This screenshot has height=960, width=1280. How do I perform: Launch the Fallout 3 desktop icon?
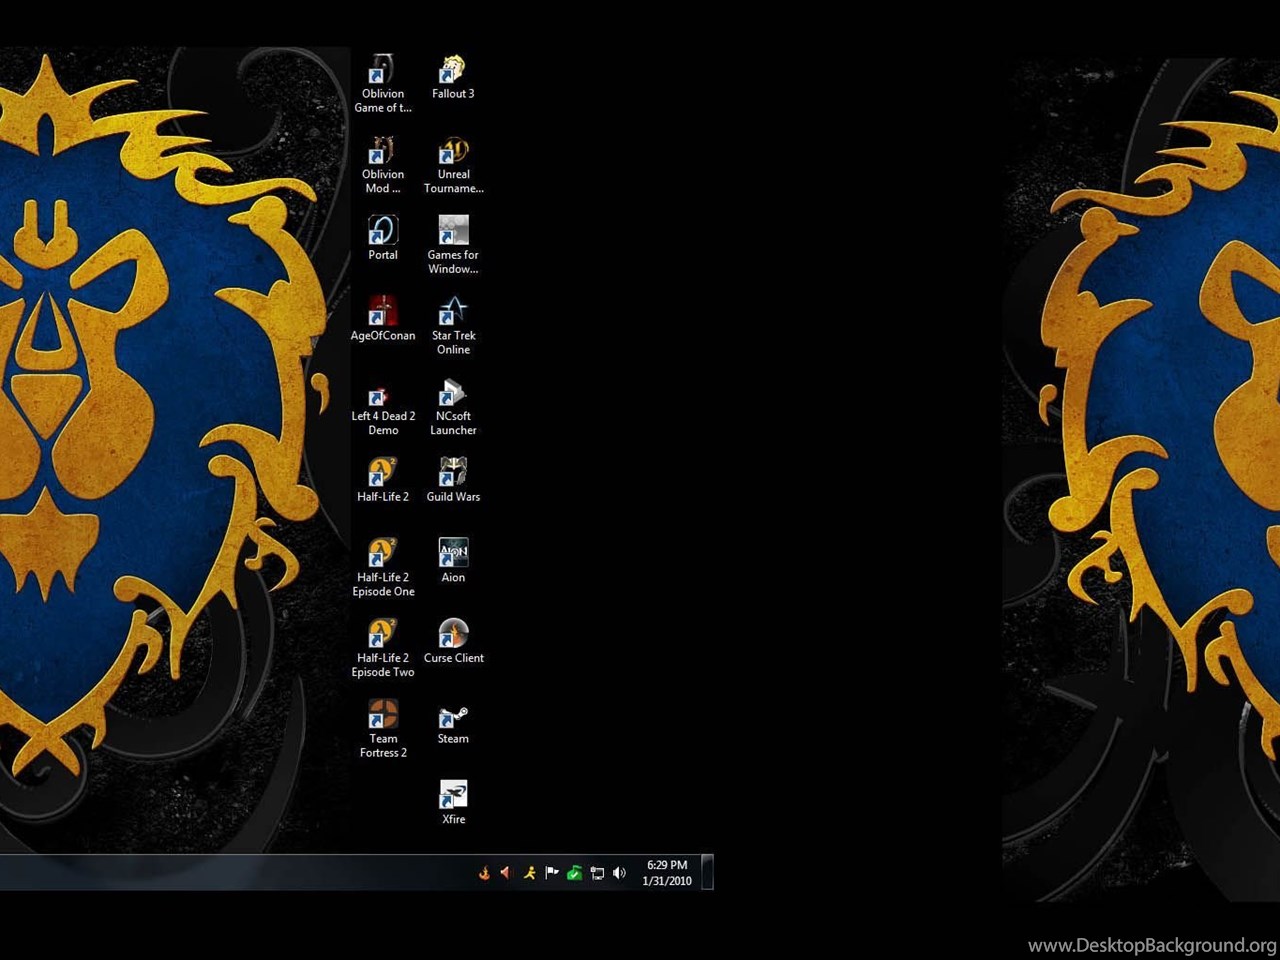coord(453,77)
